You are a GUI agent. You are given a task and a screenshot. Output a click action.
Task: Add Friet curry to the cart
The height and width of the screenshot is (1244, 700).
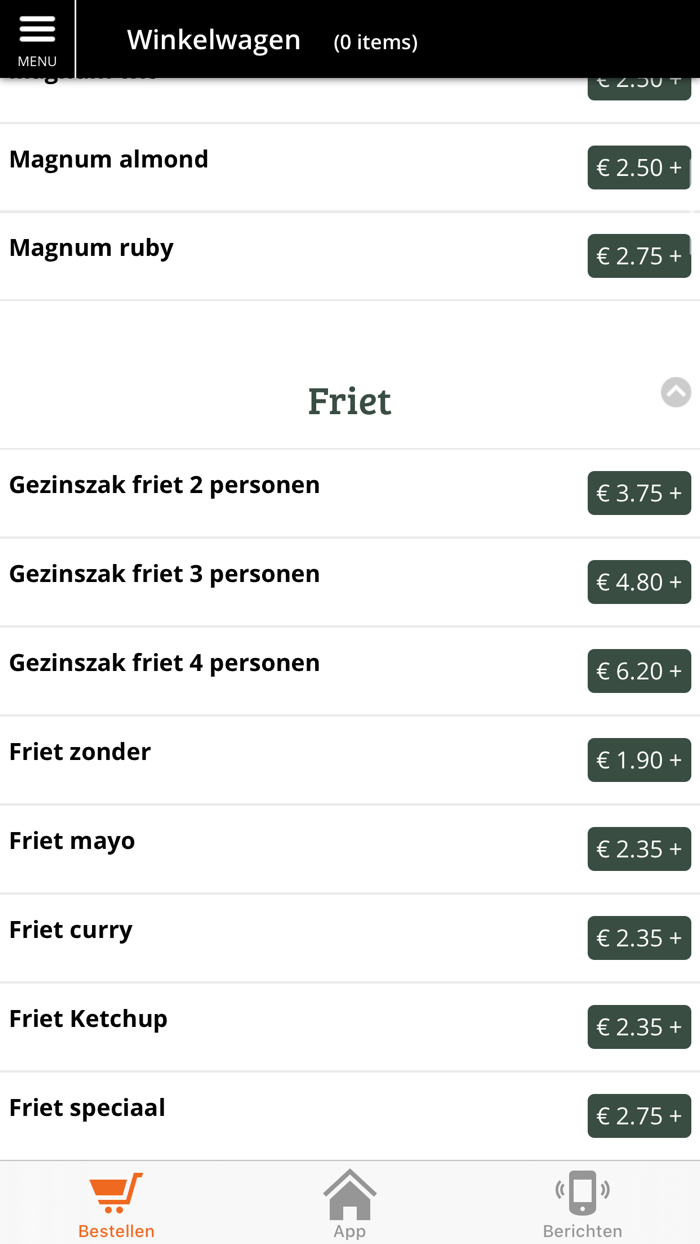(x=639, y=937)
